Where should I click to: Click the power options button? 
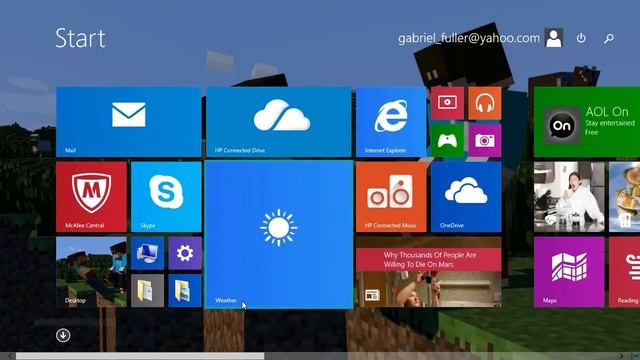581,38
